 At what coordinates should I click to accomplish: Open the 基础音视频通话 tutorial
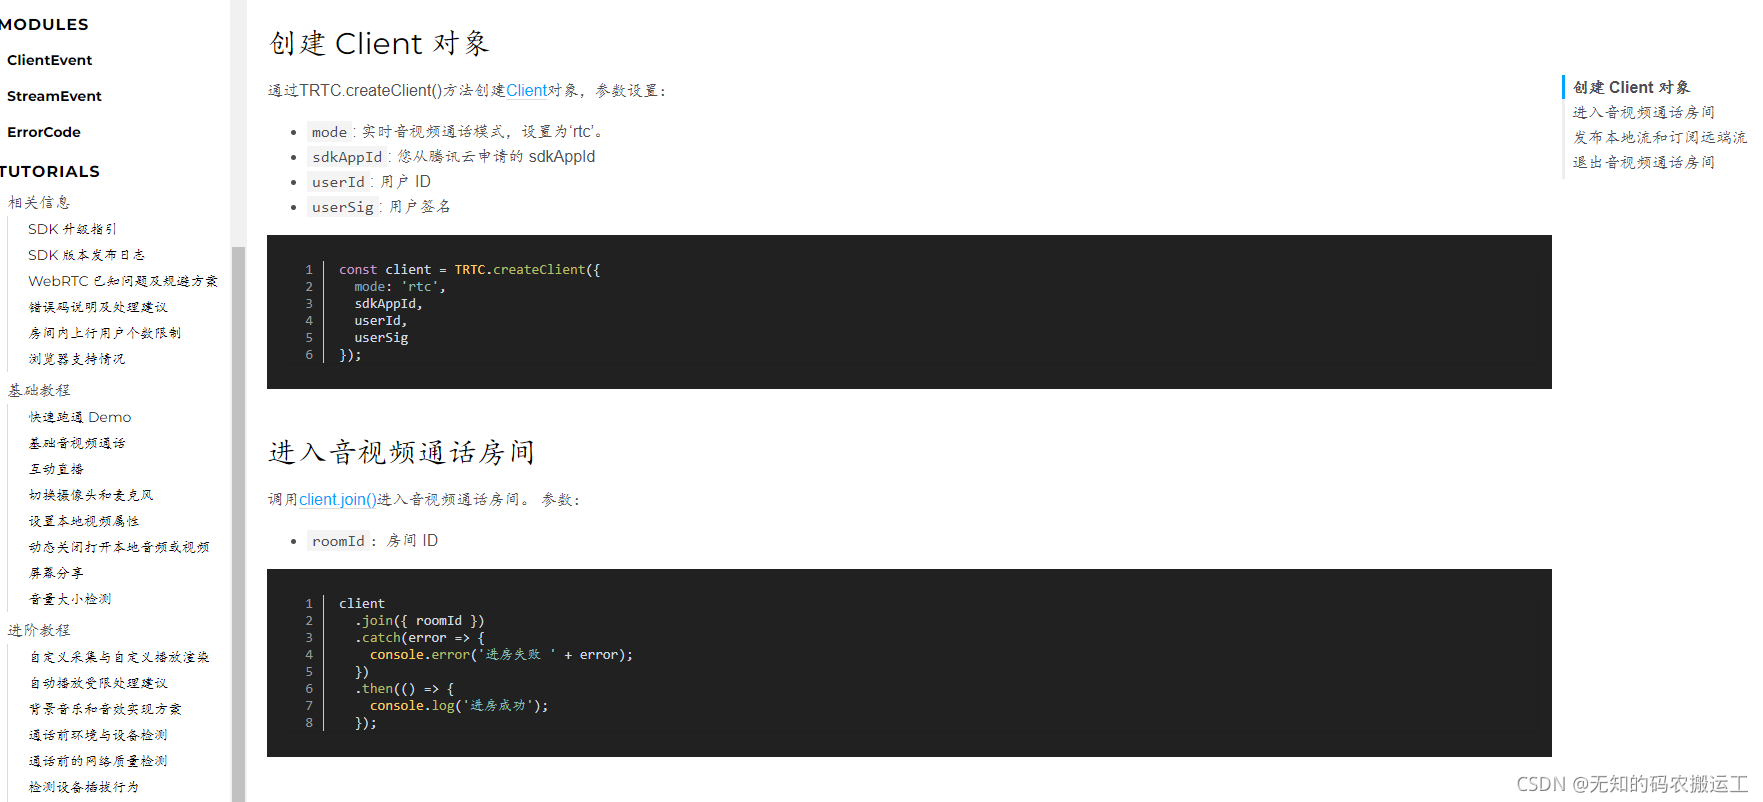(x=77, y=442)
